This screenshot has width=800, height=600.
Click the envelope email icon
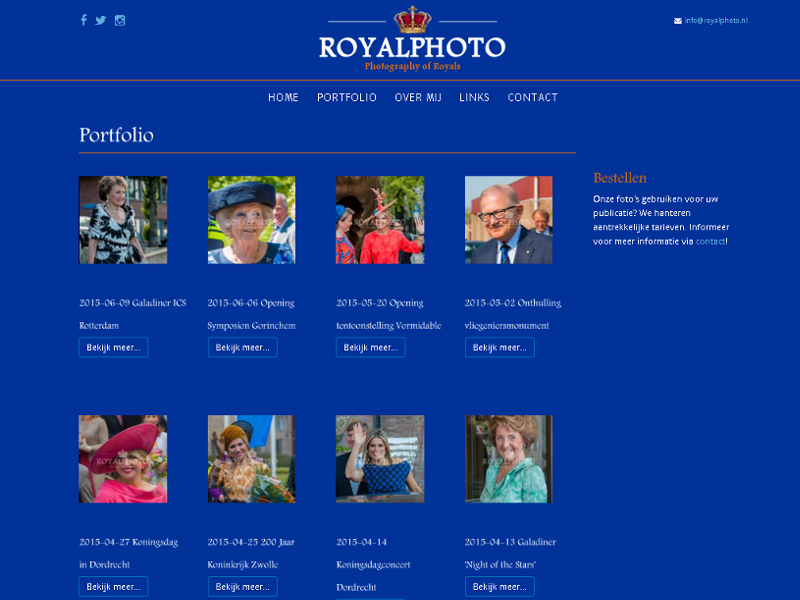(x=678, y=21)
